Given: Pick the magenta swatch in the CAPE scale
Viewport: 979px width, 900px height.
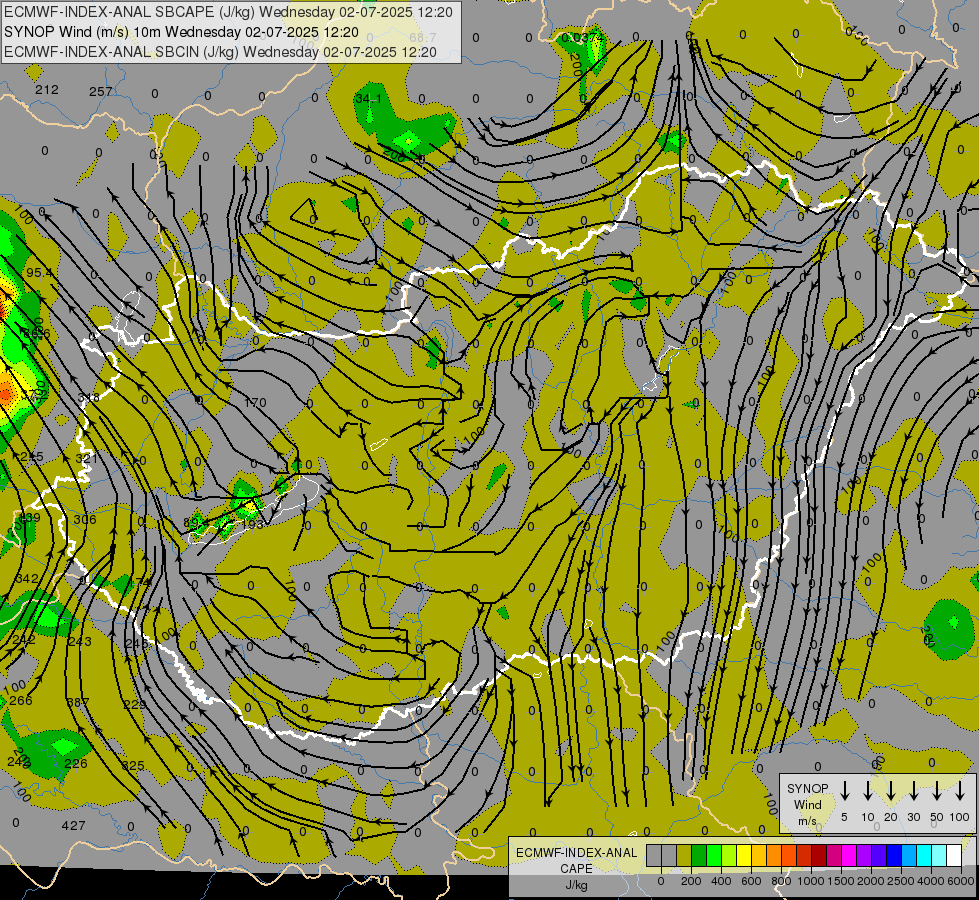Looking at the screenshot, I should coord(849,856).
